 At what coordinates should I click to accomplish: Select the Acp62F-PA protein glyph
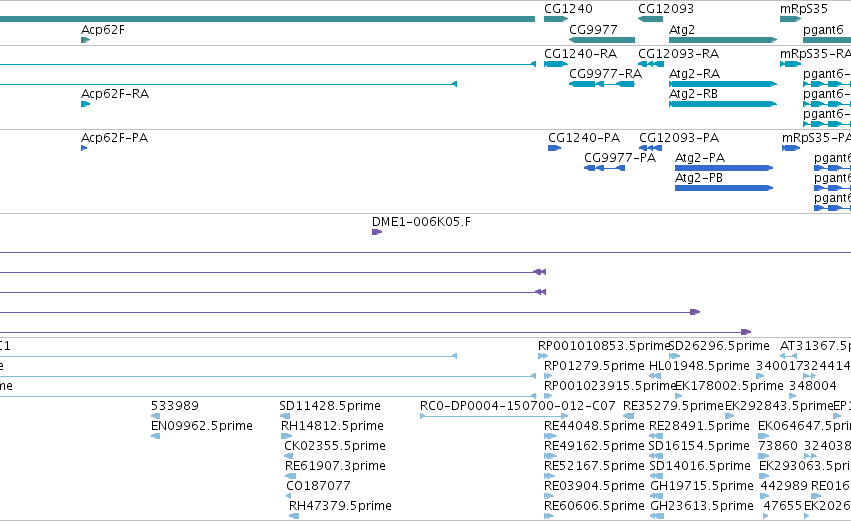(84, 148)
